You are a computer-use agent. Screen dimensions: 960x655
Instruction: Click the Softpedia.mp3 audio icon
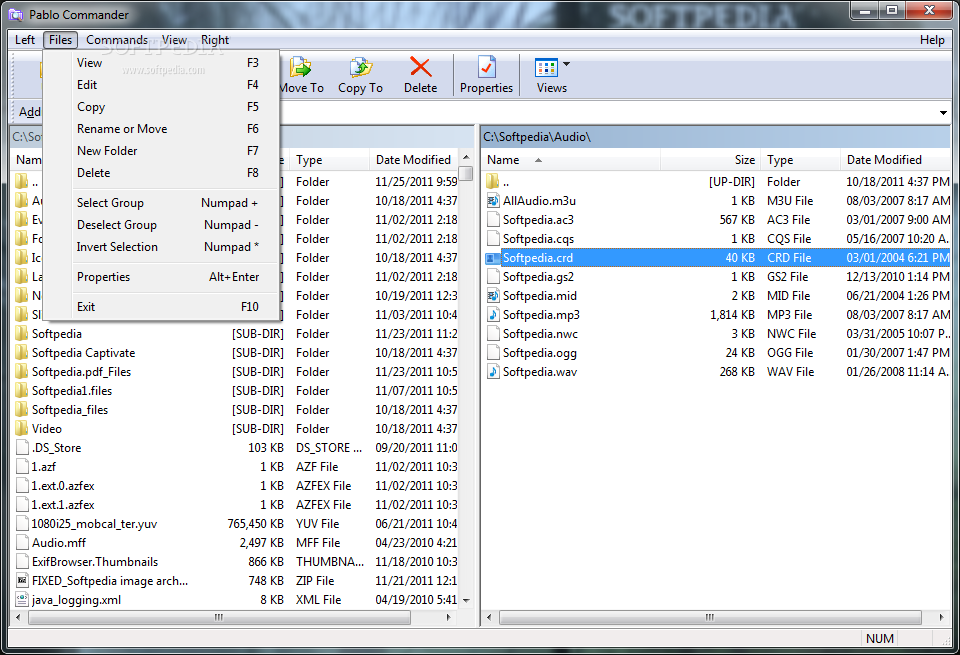click(493, 315)
